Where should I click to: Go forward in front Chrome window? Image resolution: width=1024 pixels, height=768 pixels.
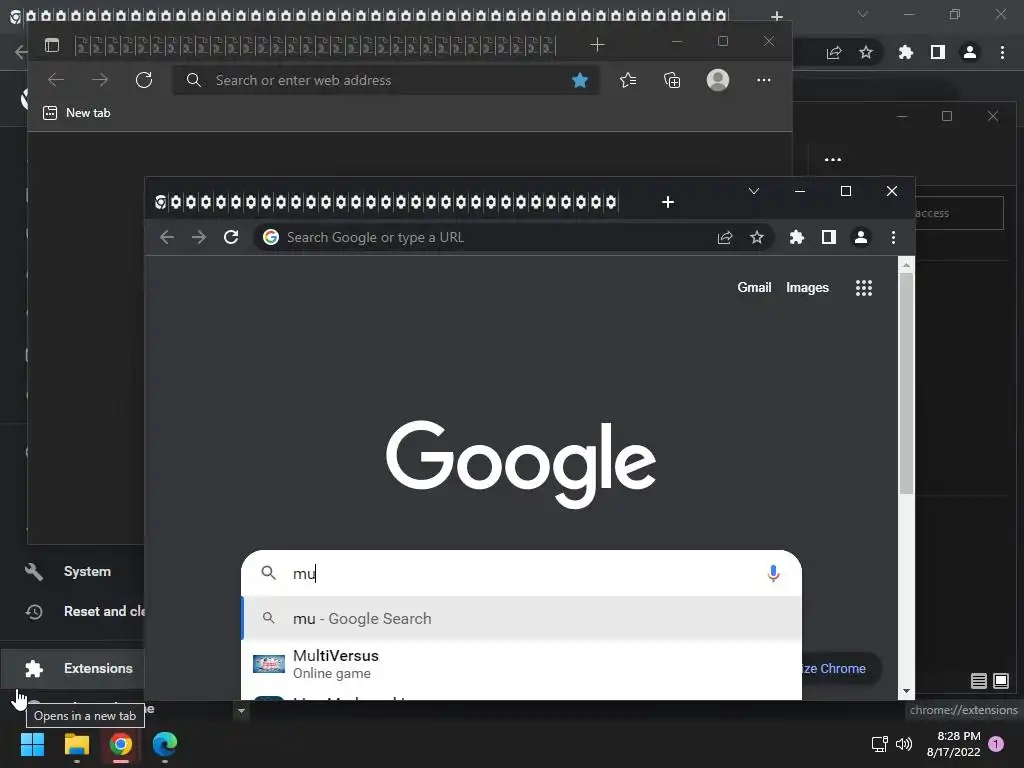(x=199, y=237)
